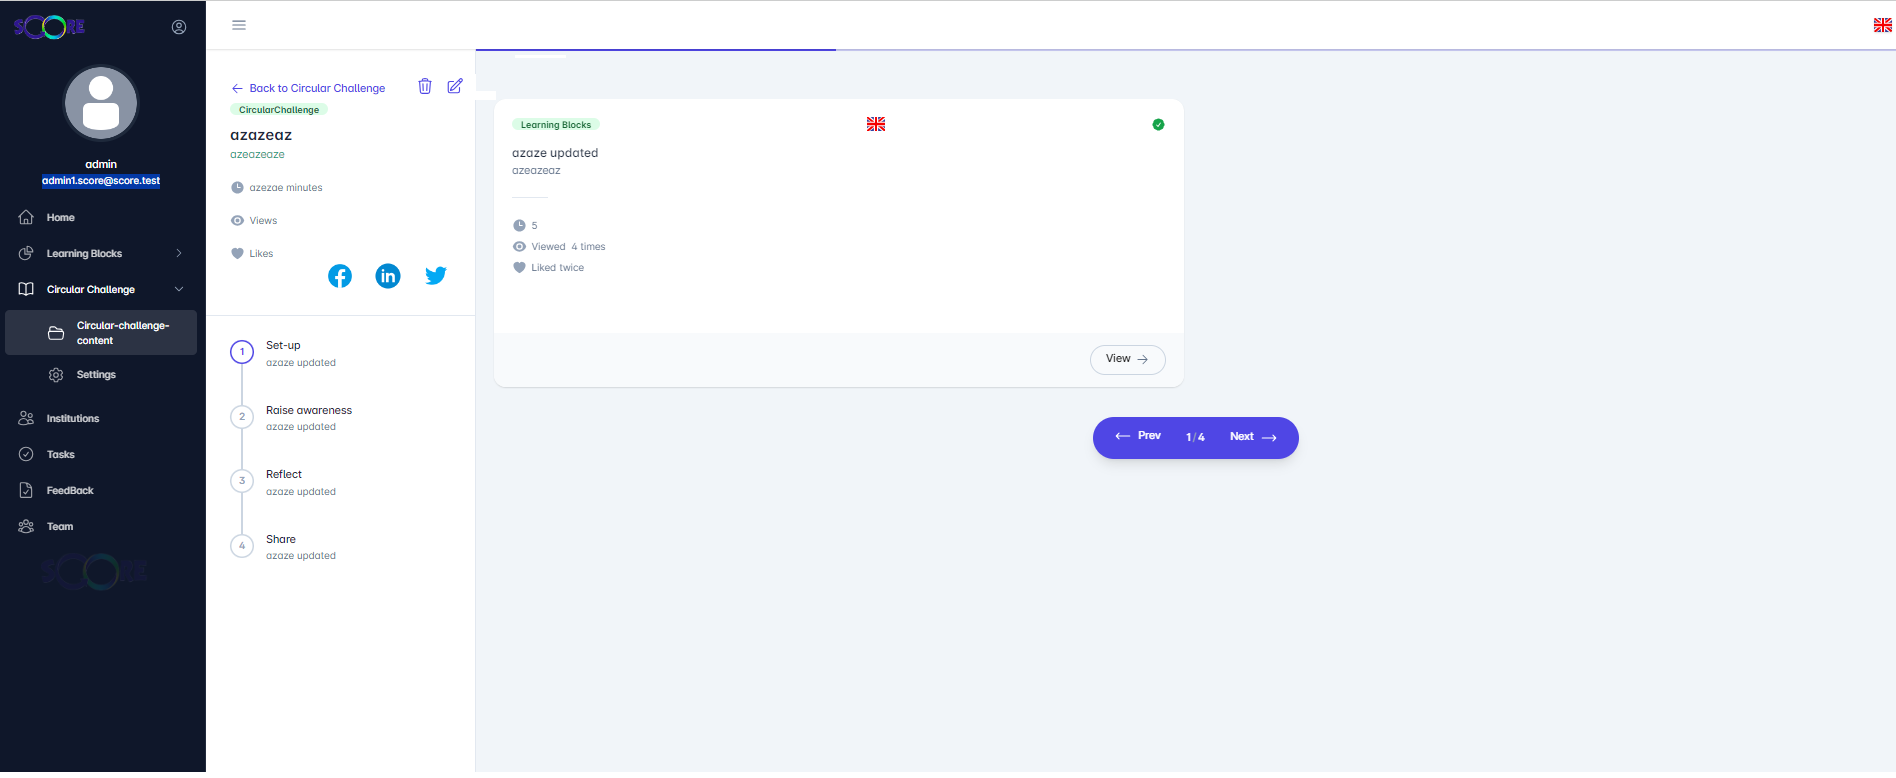The image size is (1896, 778).
Task: Go to Tasks in sidebar
Action: [x=60, y=455]
